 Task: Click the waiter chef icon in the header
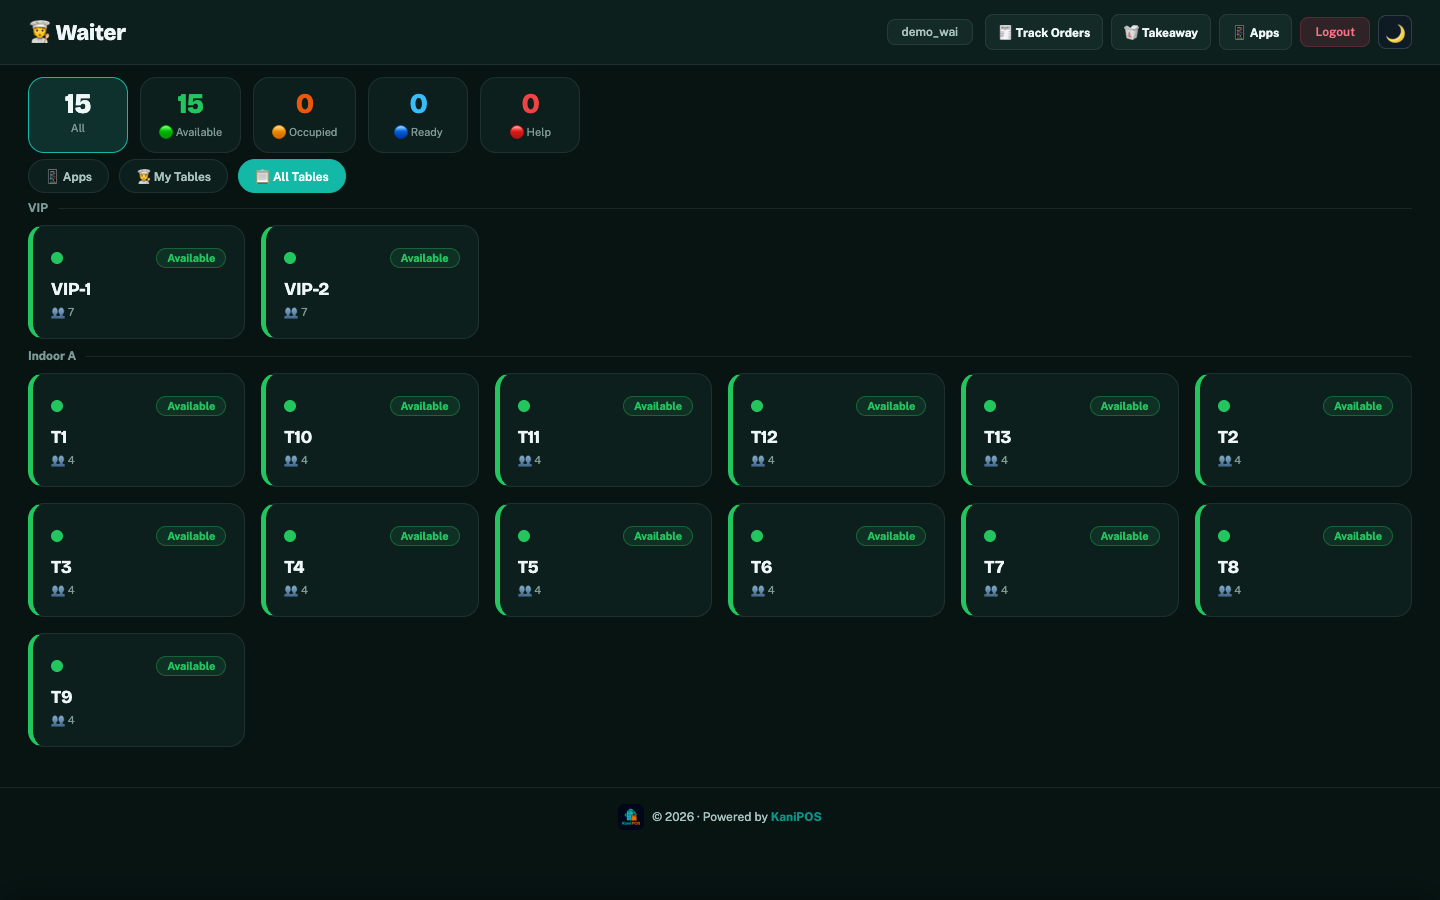click(x=40, y=32)
